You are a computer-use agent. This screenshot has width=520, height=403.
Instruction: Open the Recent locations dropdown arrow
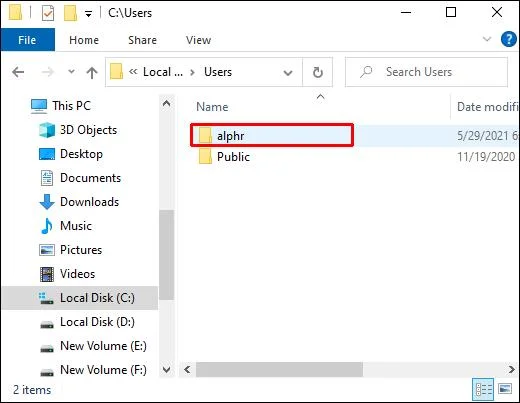[x=71, y=72]
